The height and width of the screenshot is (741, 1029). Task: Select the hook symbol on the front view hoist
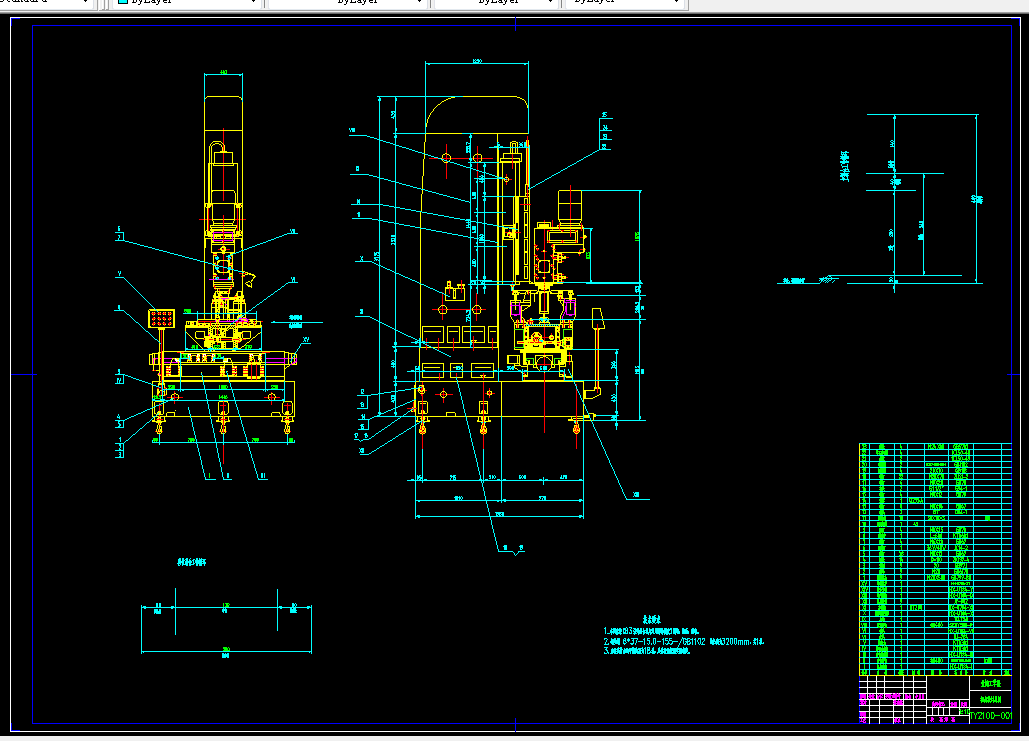click(249, 278)
